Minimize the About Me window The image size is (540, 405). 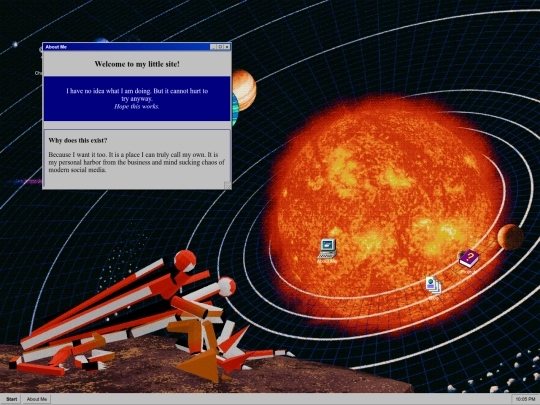(214, 47)
